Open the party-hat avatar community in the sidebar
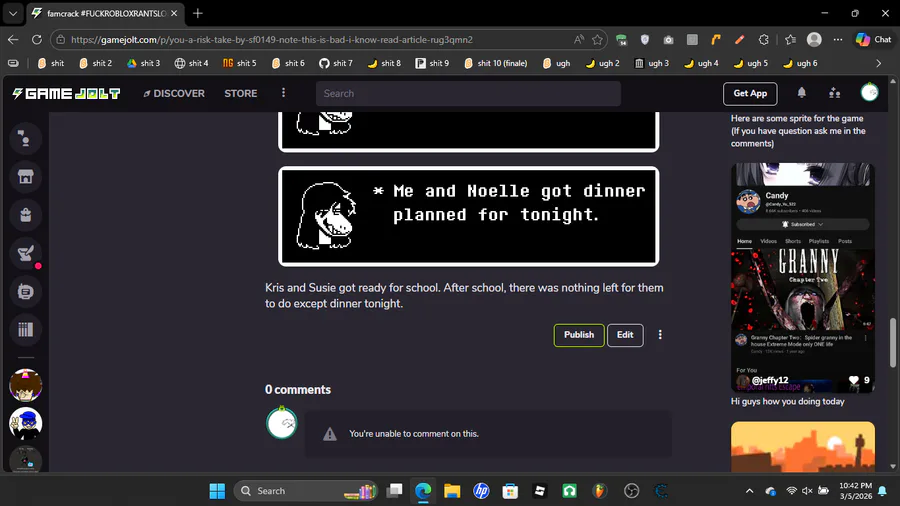The image size is (900, 506). pyautogui.click(x=25, y=385)
